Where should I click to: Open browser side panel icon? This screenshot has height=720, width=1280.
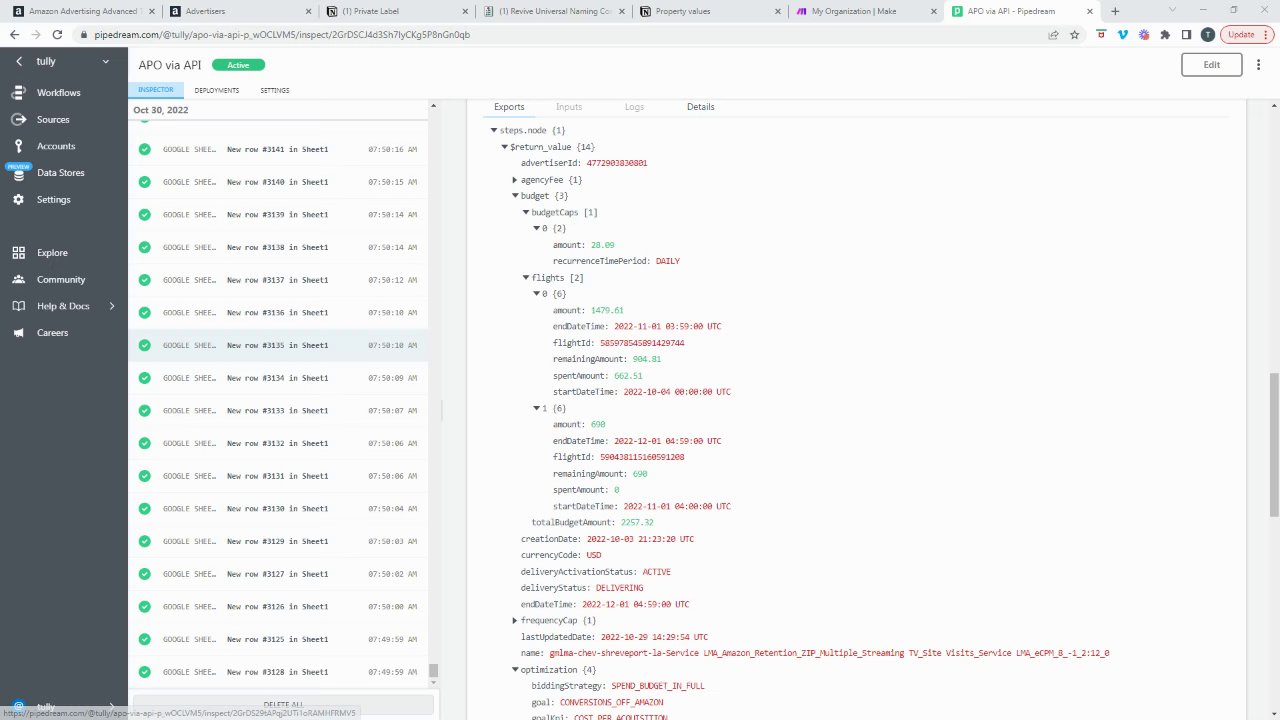[x=1186, y=34]
